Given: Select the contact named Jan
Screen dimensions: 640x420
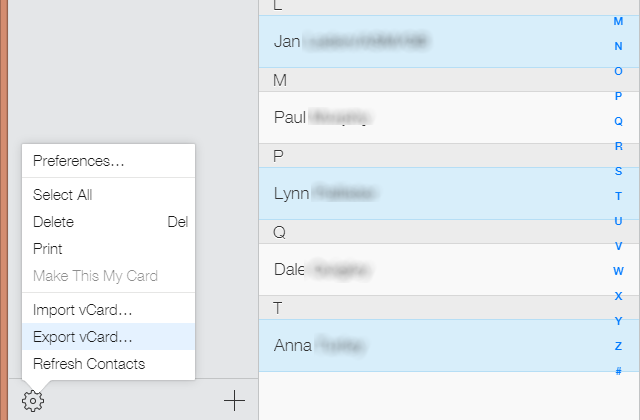Looking at the screenshot, I should (430, 41).
